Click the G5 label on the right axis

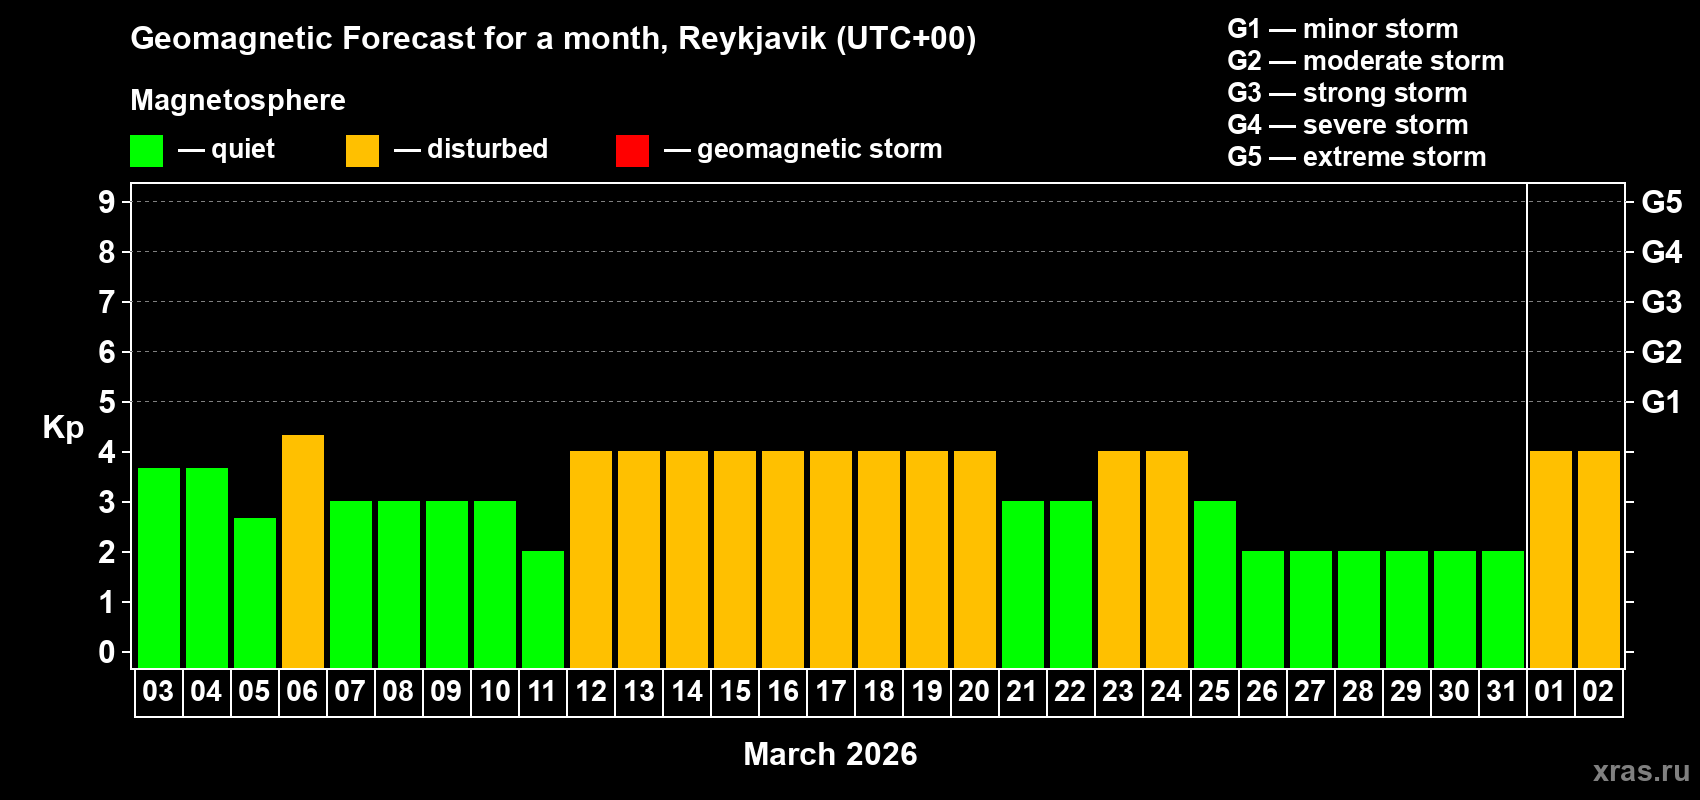(x=1661, y=202)
